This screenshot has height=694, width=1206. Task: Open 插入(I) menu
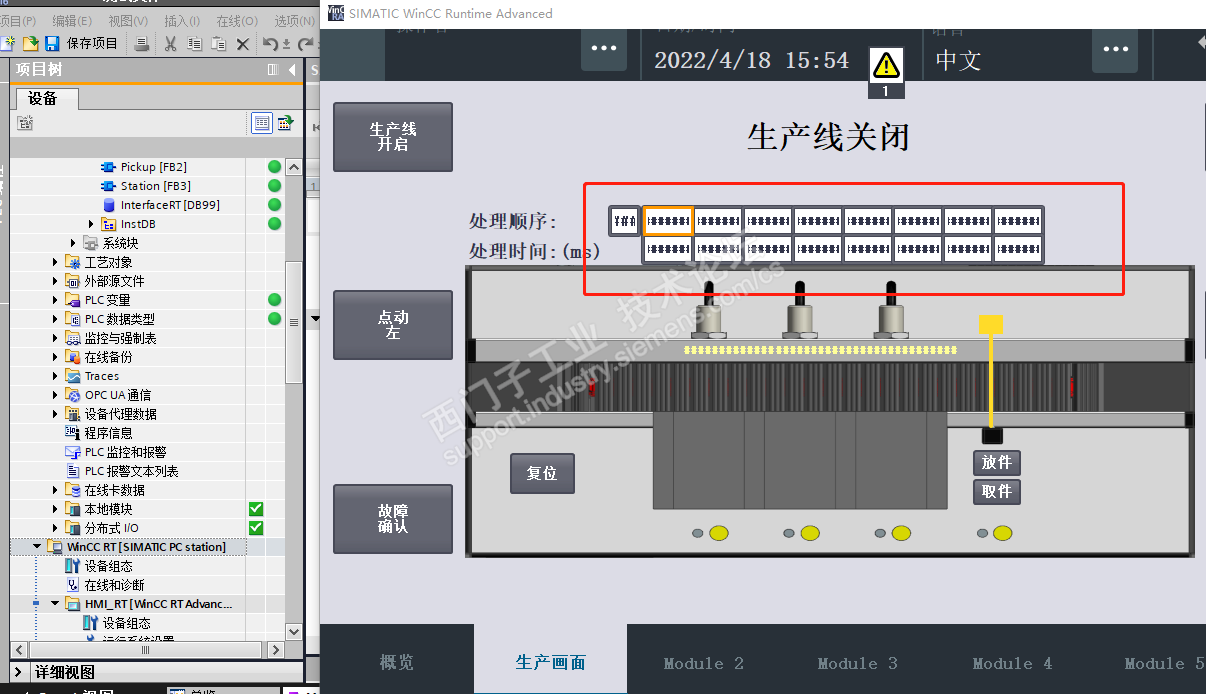182,20
